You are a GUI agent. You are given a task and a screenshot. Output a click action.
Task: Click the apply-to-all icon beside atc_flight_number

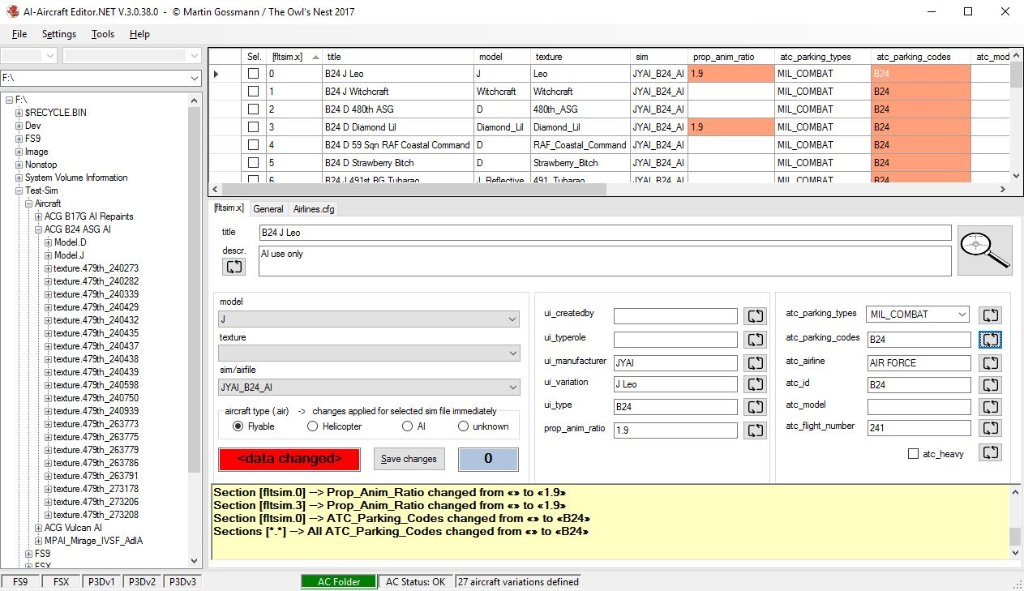[x=989, y=428]
